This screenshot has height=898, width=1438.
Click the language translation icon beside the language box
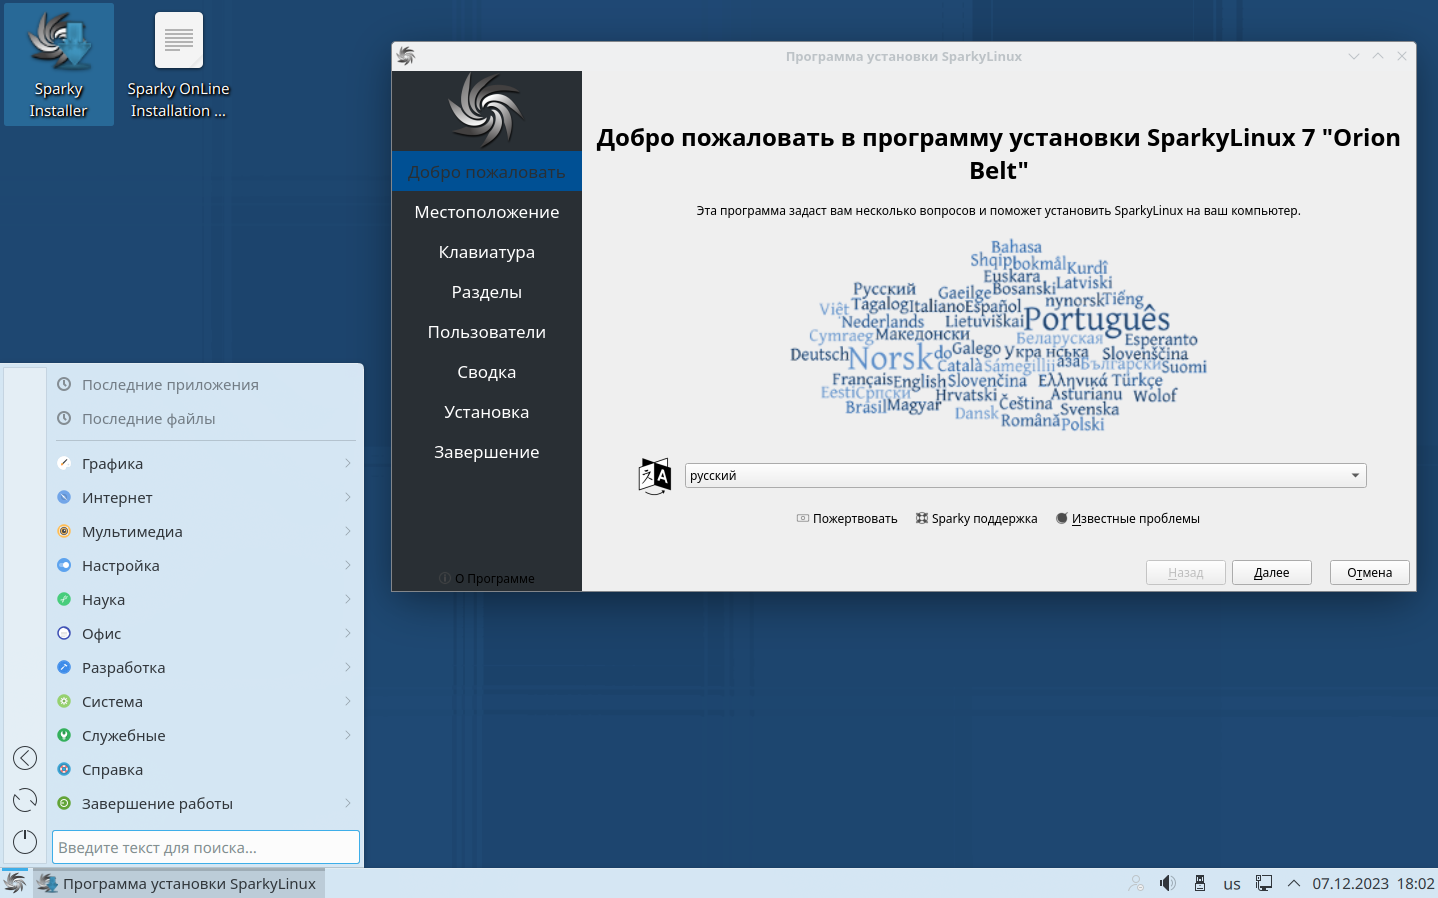pos(655,476)
